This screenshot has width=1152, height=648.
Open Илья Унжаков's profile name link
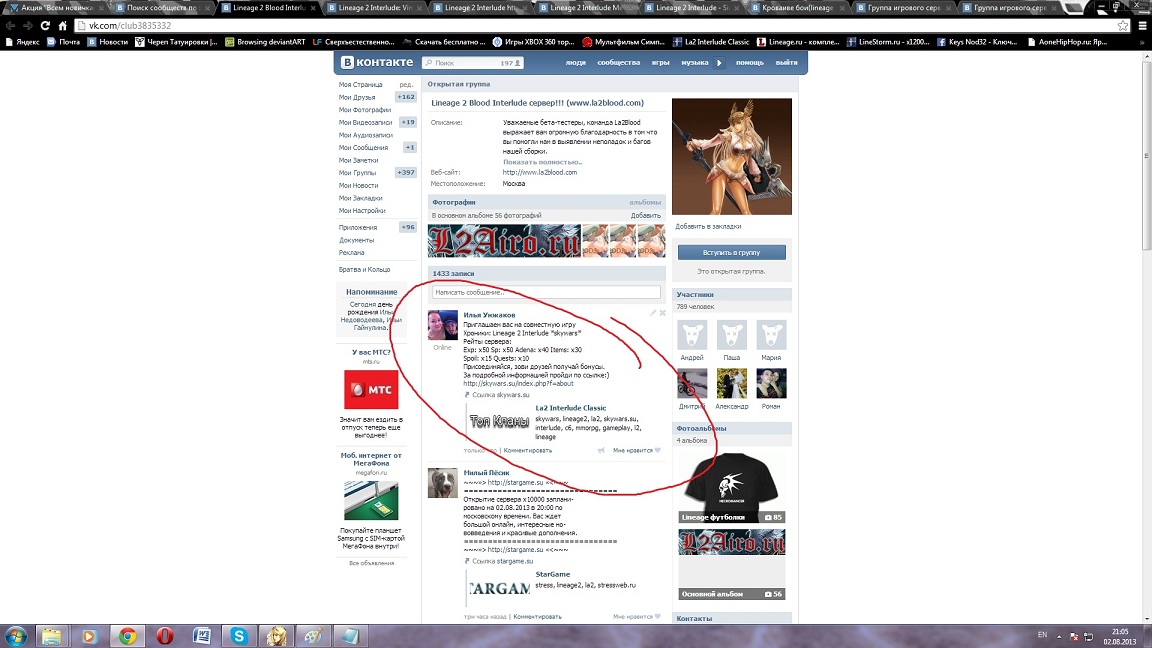(489, 315)
